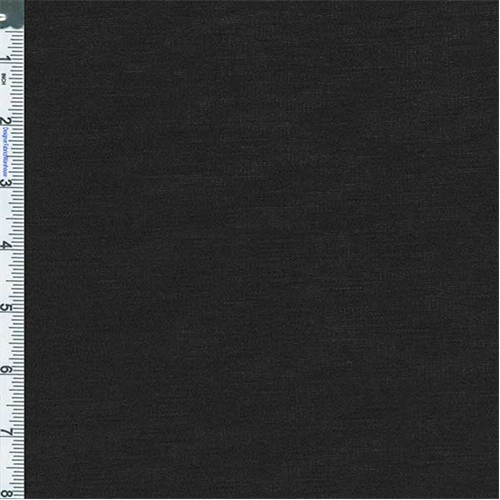Click the gray tab above the ruler

click(x=12, y=14)
